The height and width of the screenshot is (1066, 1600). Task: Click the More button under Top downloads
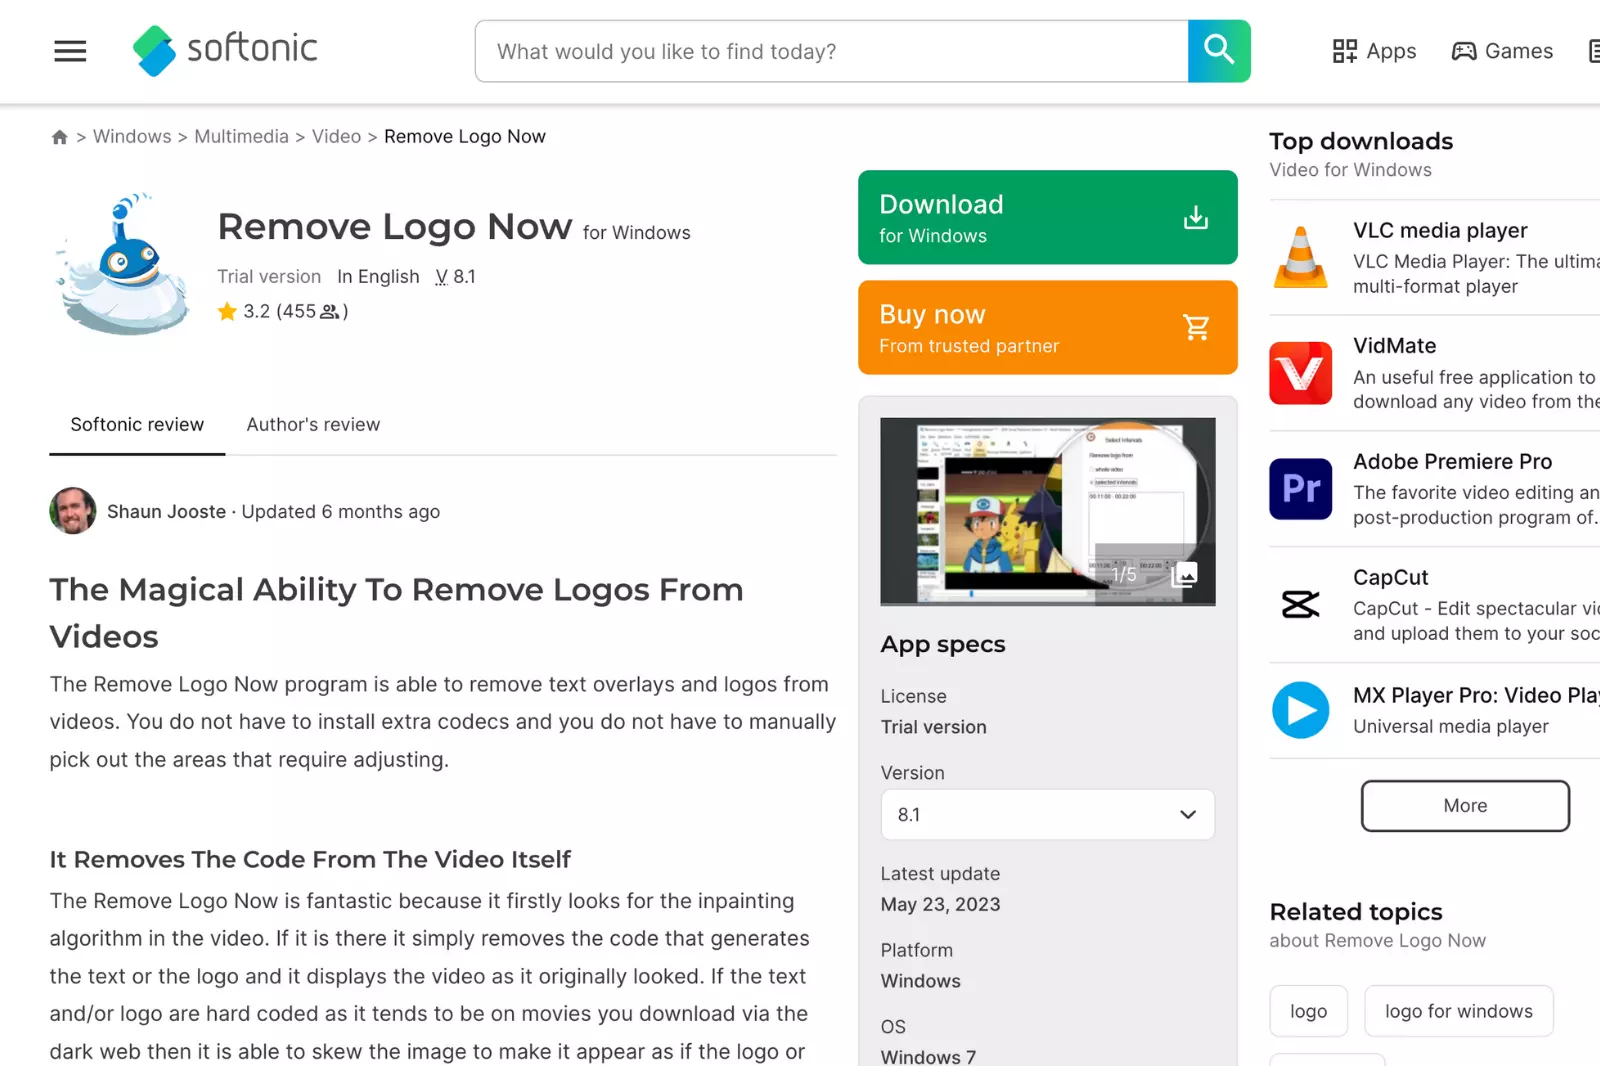1465,806
